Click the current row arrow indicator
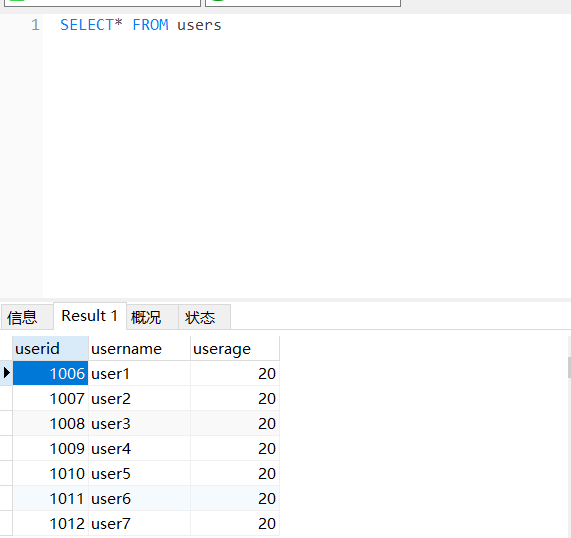The width and height of the screenshot is (571, 538). [6, 373]
